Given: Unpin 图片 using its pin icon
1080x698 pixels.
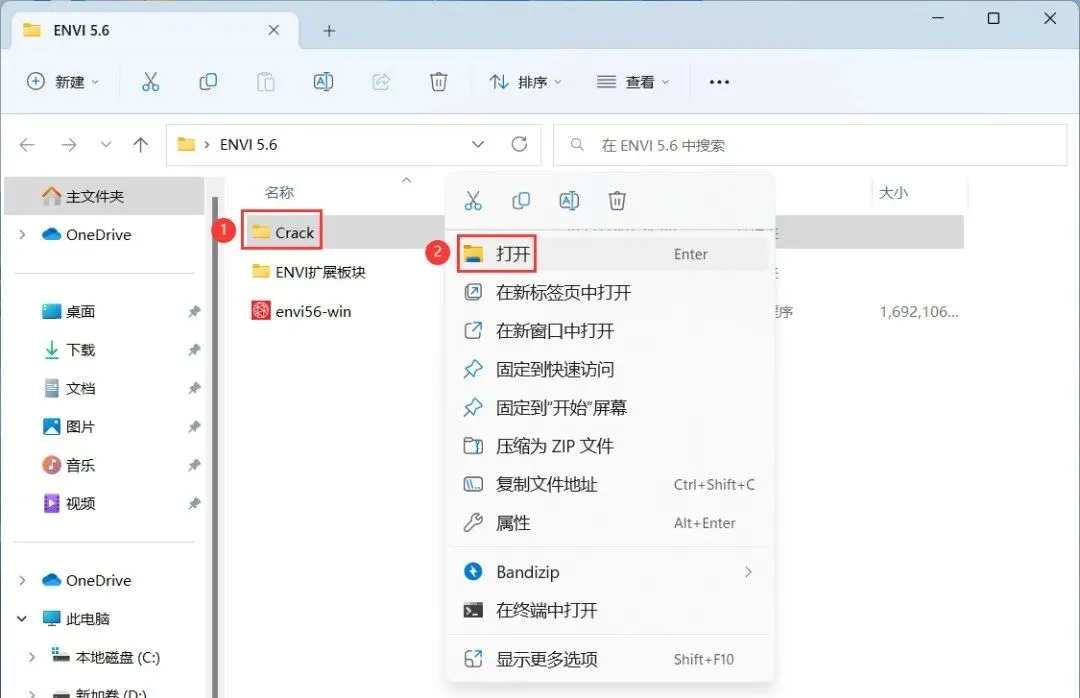Looking at the screenshot, I should (x=194, y=427).
